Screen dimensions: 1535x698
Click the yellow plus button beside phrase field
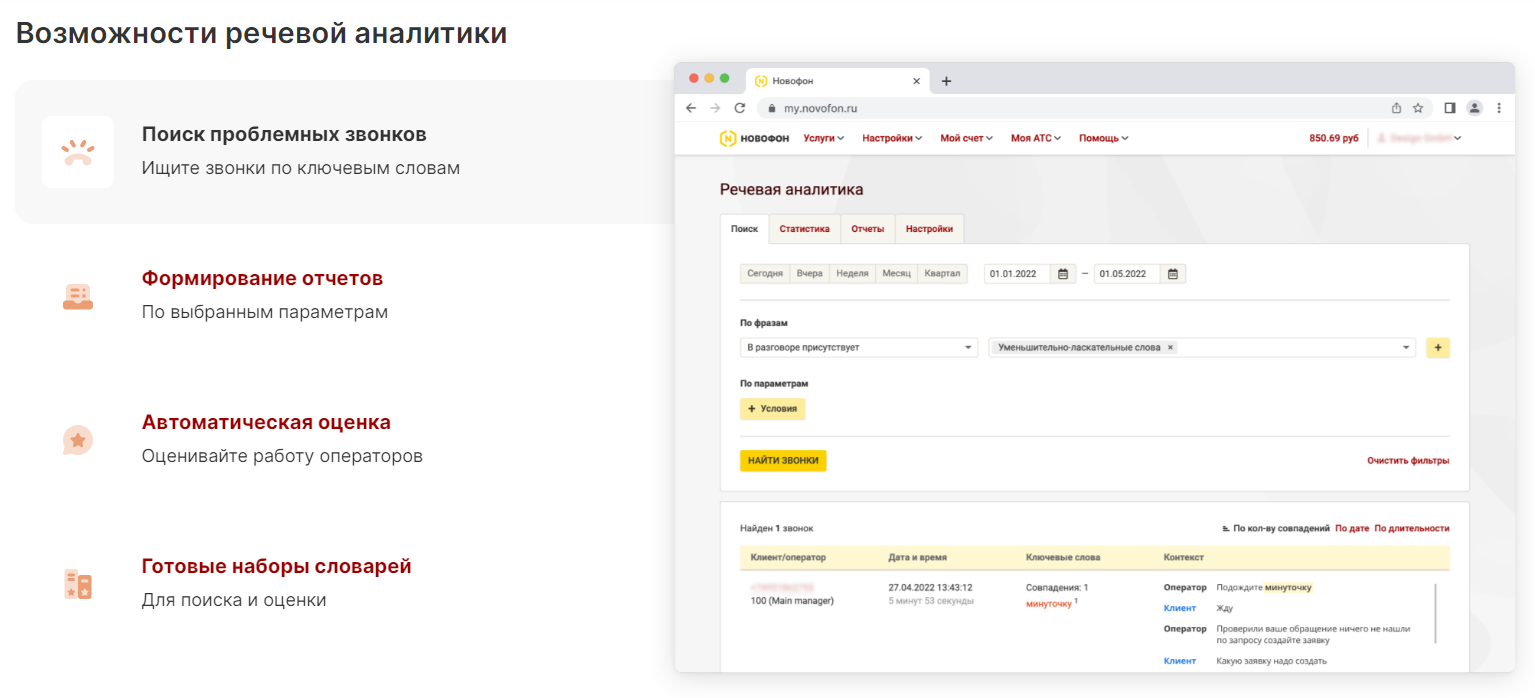(x=1437, y=348)
